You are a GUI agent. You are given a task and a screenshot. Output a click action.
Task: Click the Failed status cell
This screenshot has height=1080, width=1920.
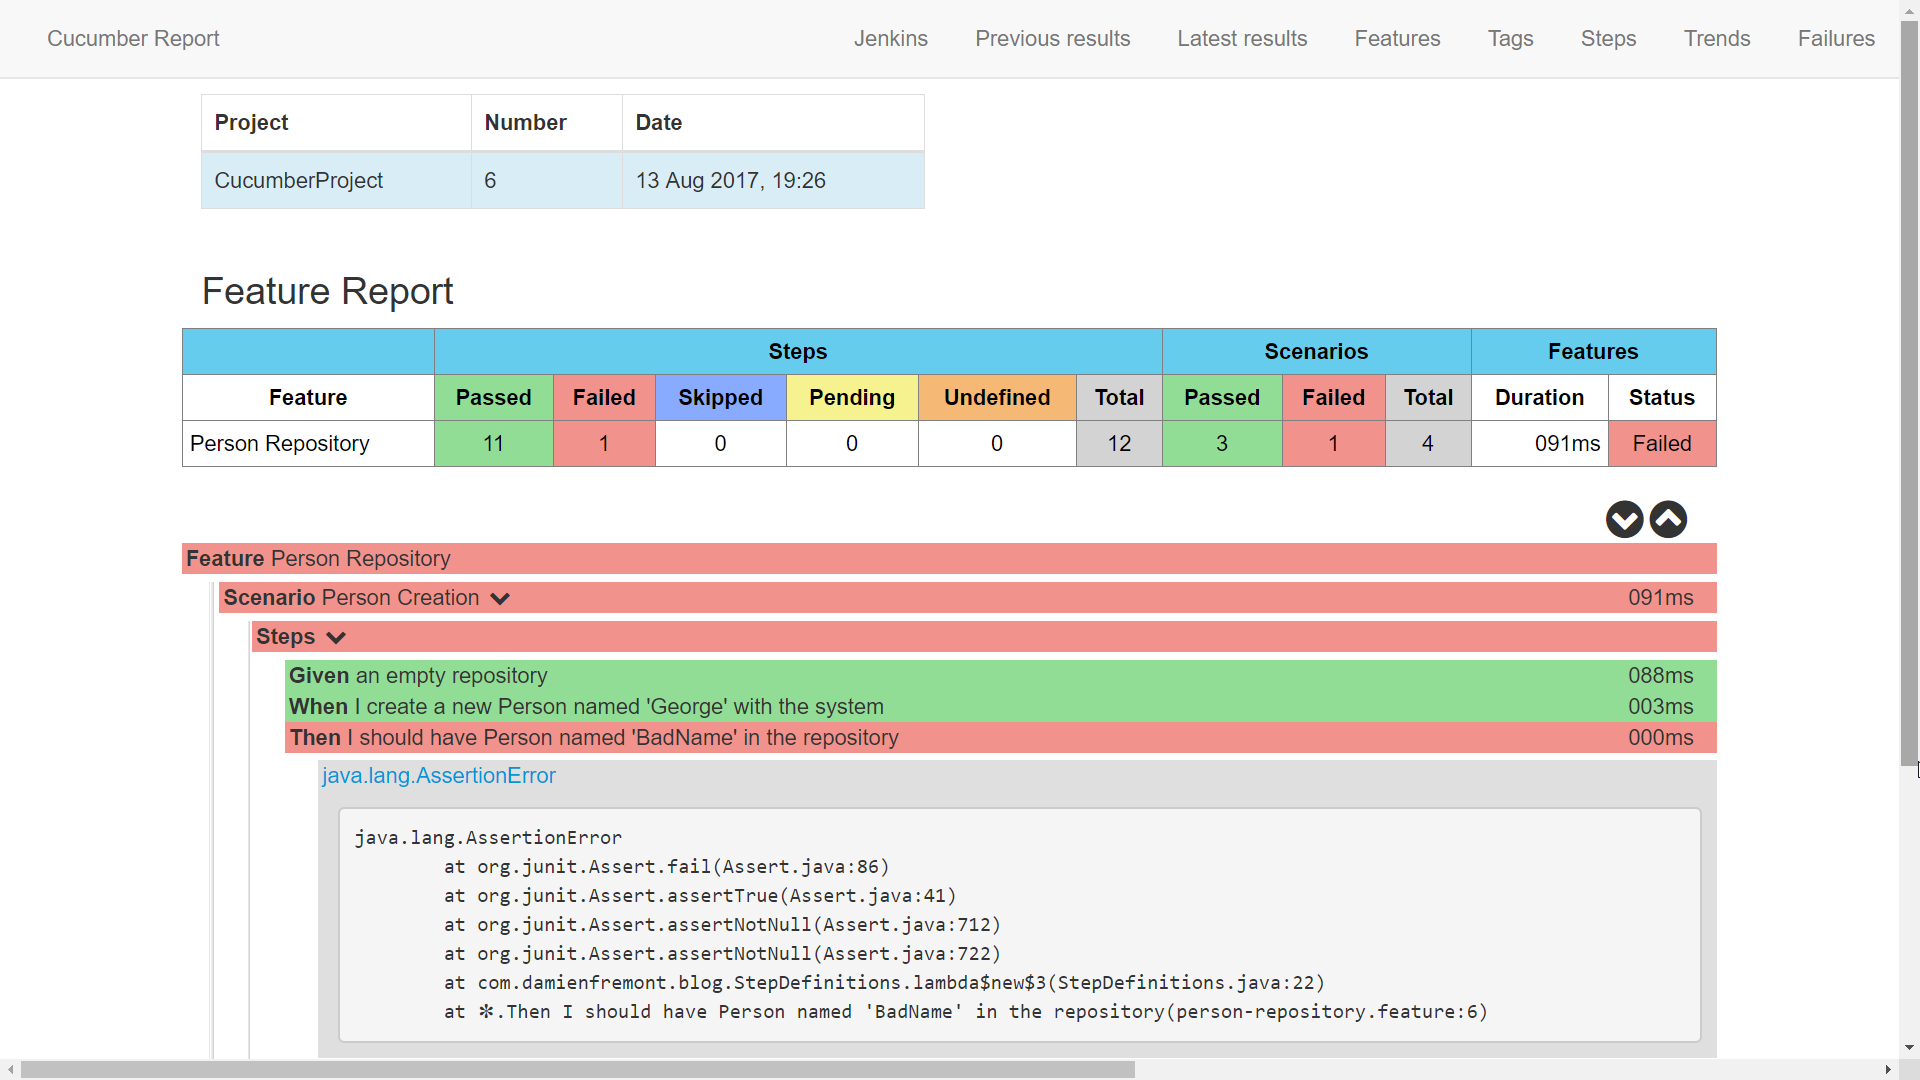coord(1662,444)
